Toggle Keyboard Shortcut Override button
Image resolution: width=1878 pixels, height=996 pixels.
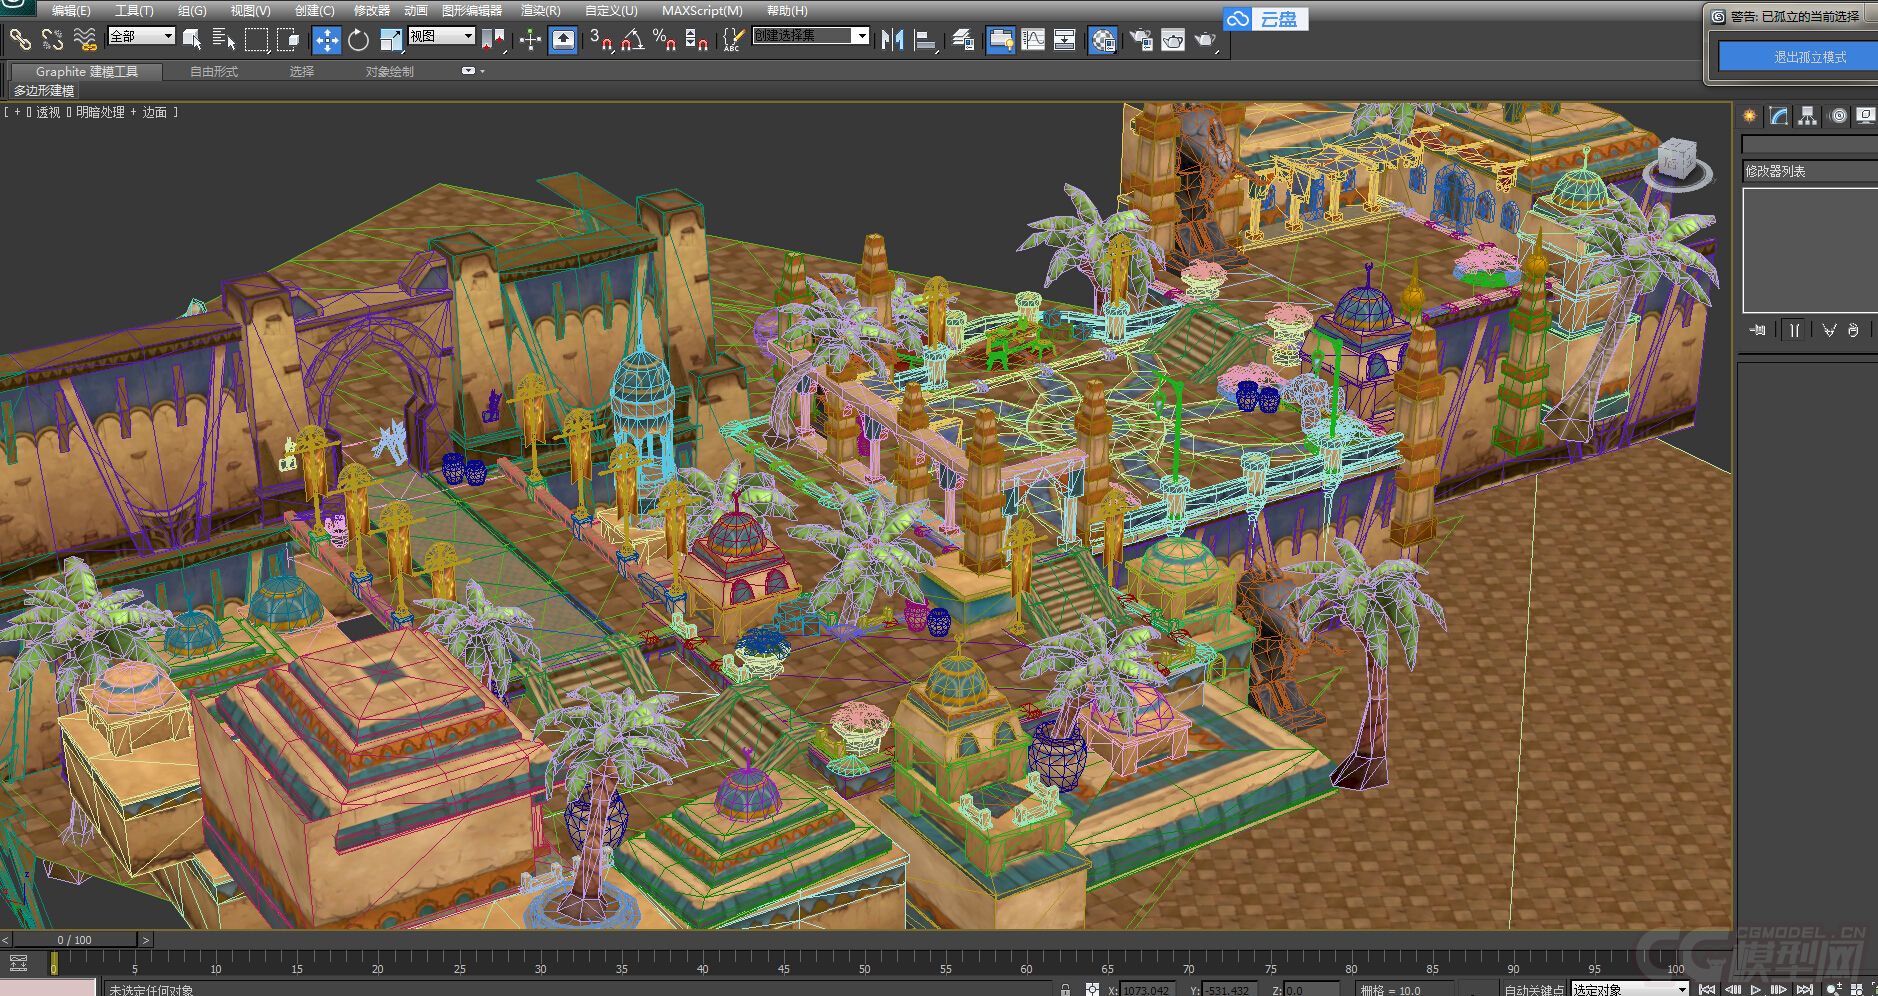[563, 40]
